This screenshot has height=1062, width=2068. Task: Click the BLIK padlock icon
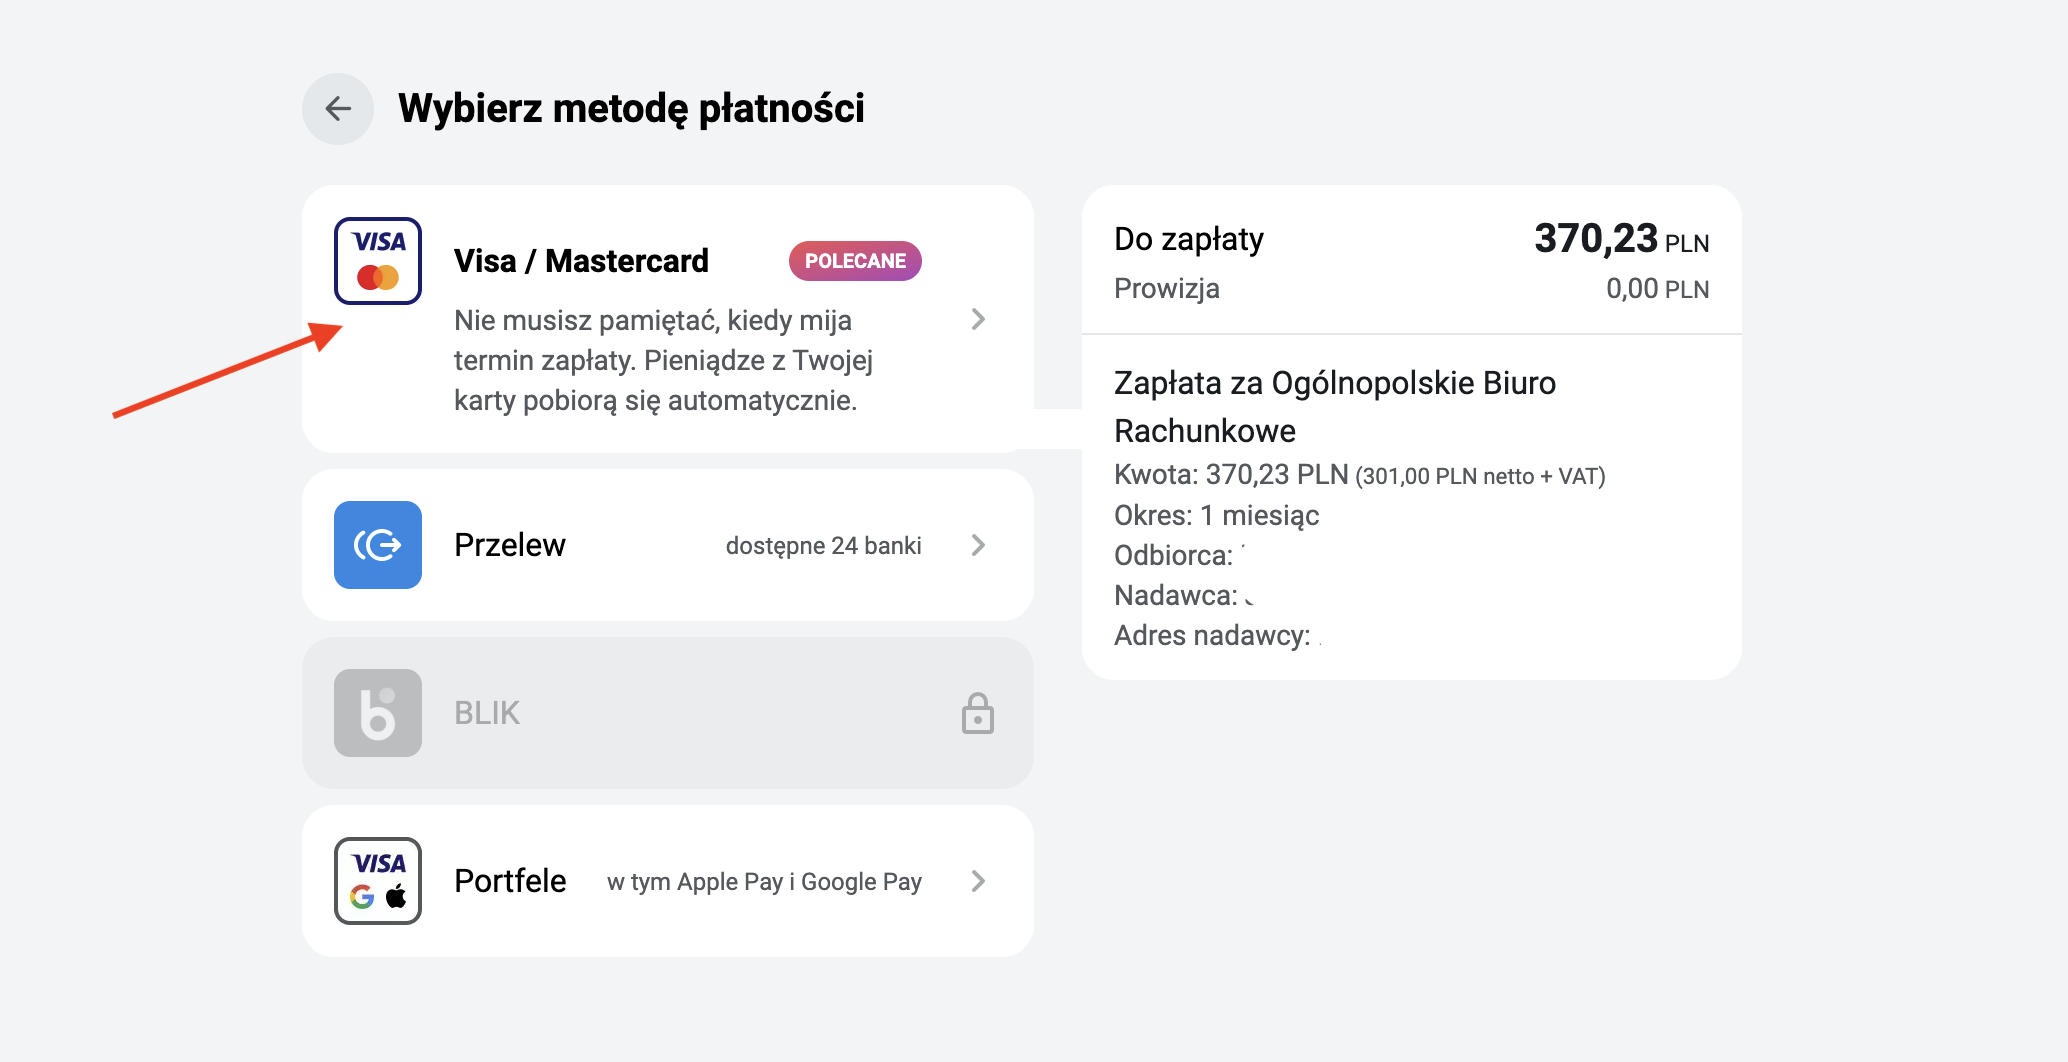[x=978, y=713]
